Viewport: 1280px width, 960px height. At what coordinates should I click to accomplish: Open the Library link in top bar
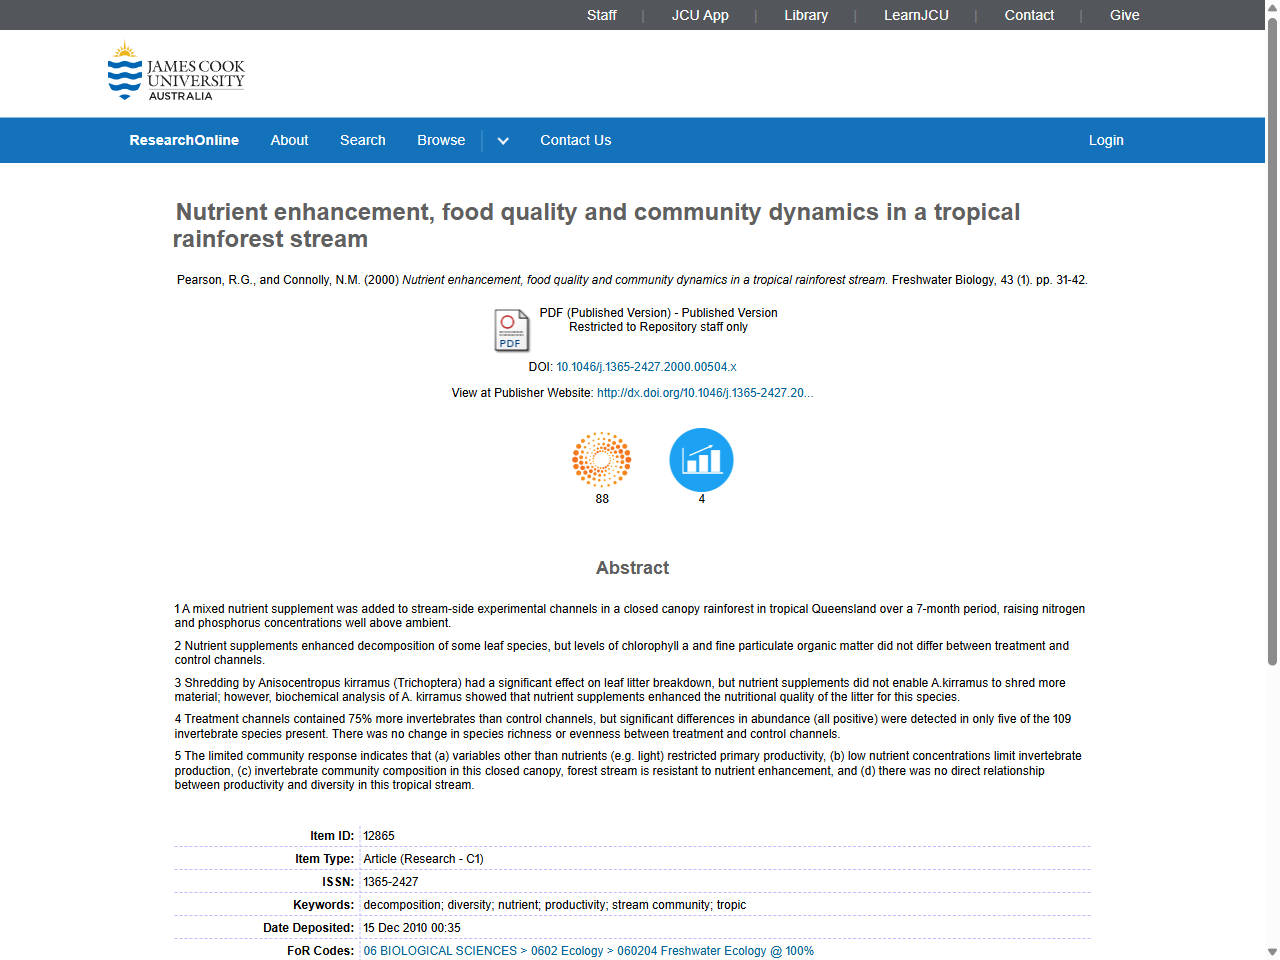(806, 15)
